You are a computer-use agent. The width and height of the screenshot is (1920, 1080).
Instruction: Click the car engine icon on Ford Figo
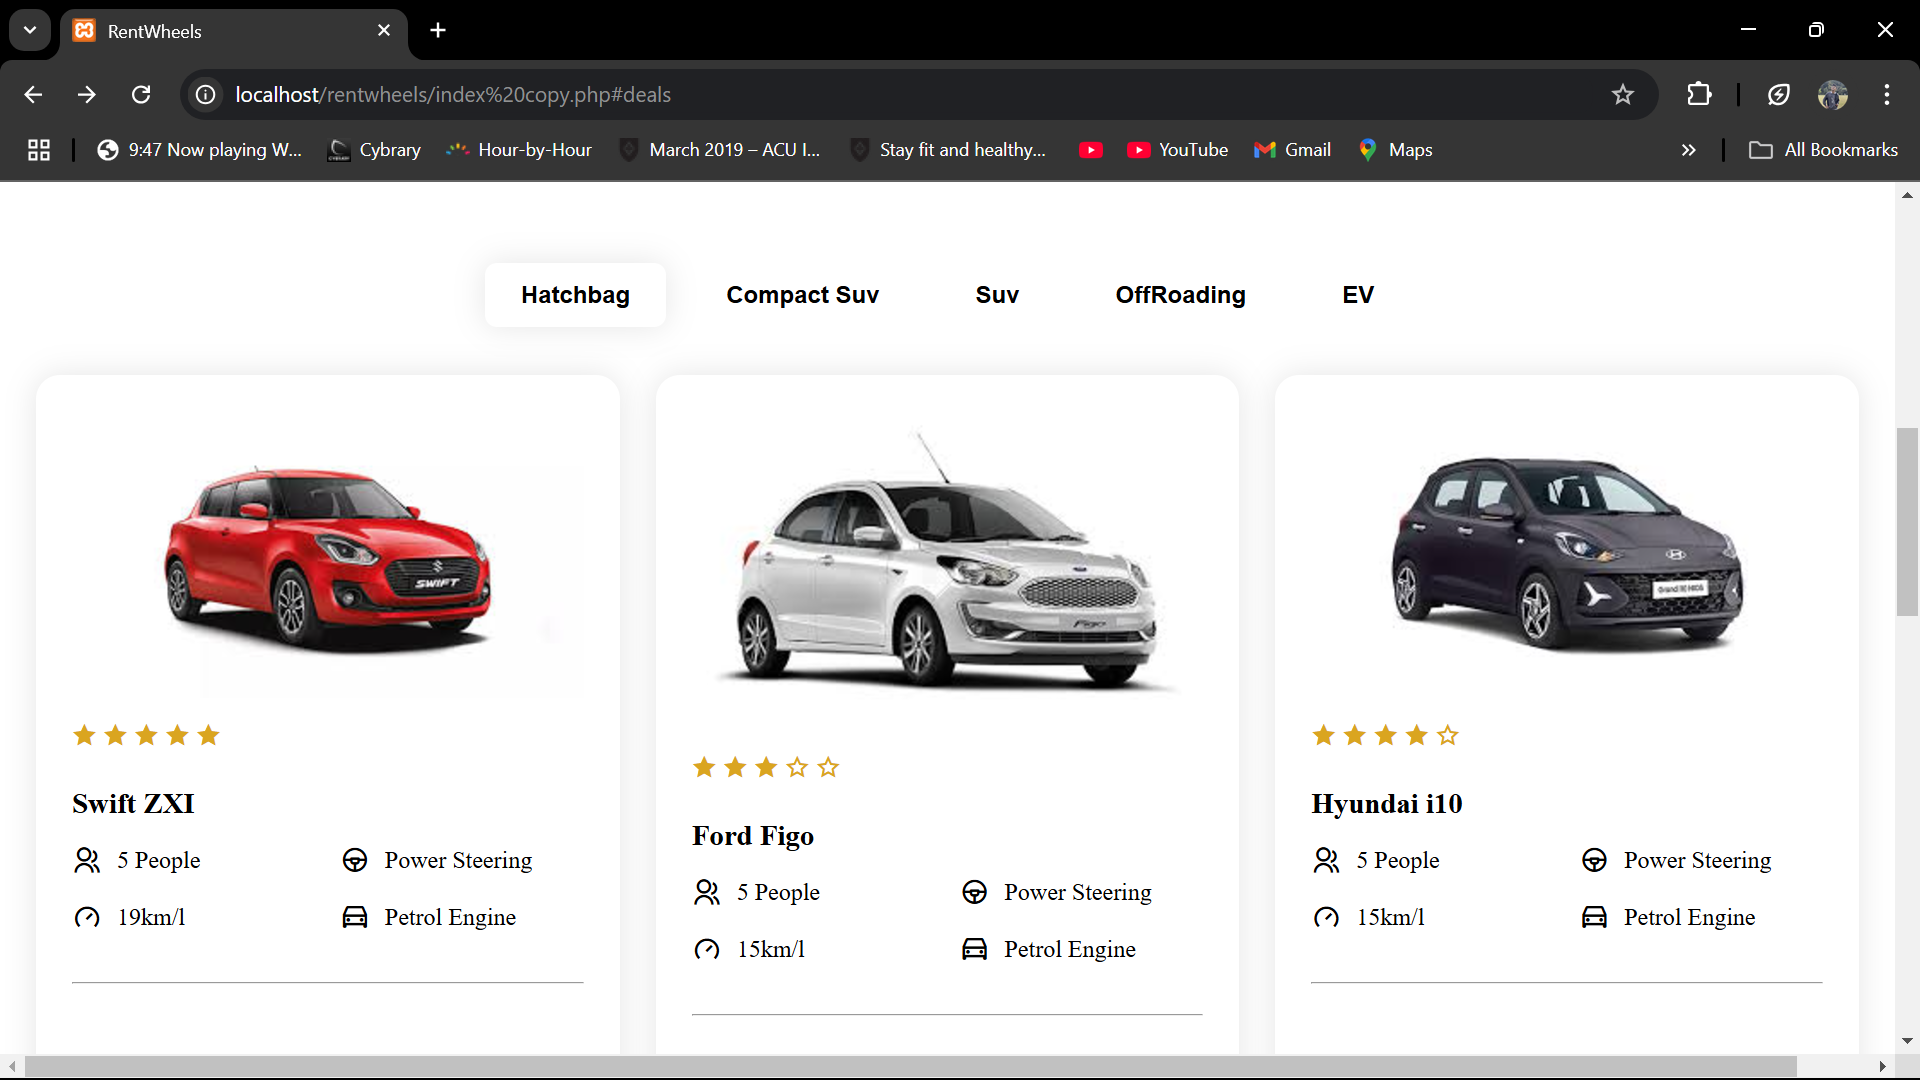point(975,949)
